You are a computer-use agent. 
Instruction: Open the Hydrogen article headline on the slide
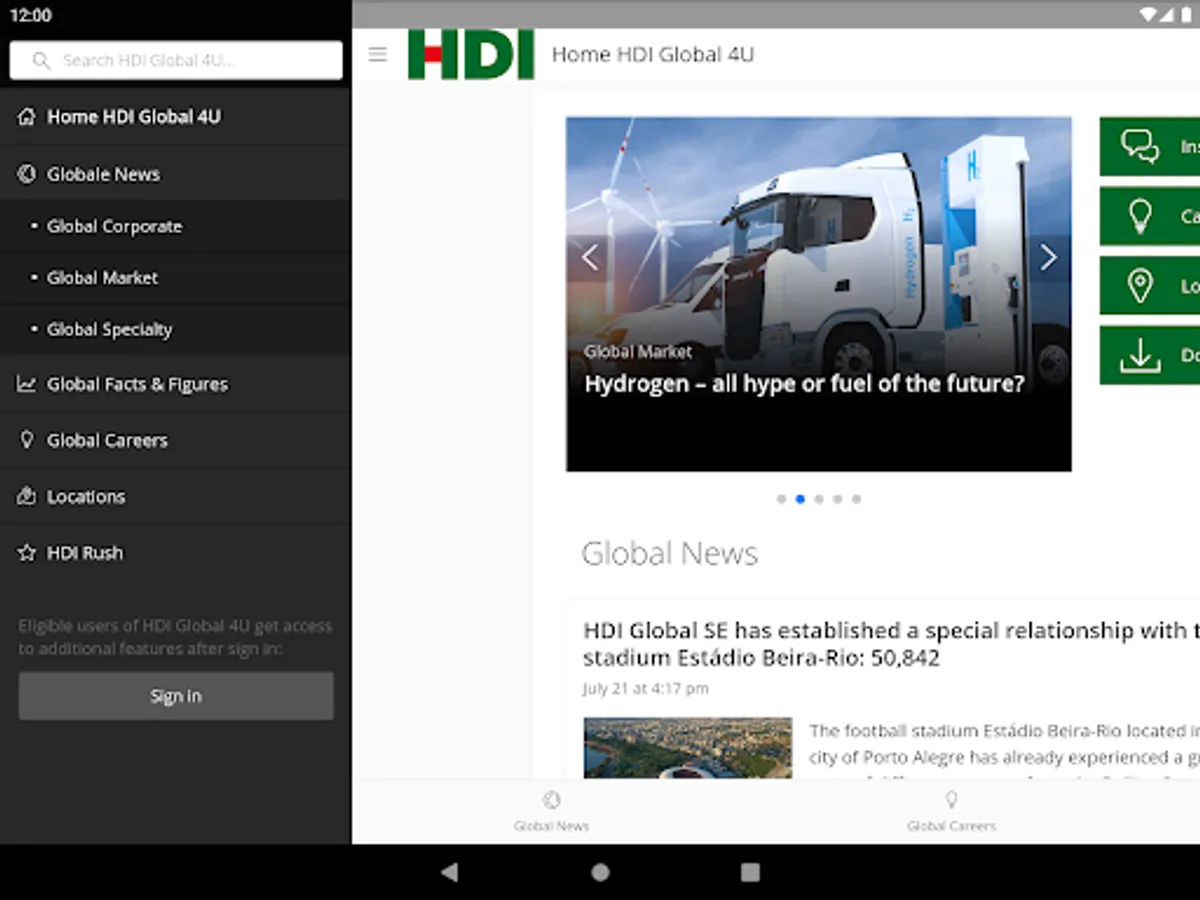point(804,384)
